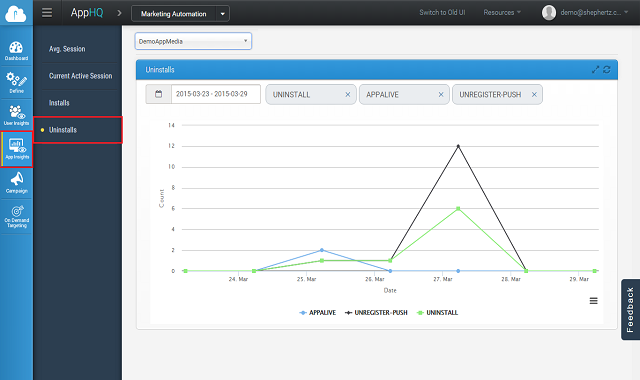The image size is (640, 380).
Task: Remove the UNREGISTER-PUSH filter tag
Action: tap(534, 95)
